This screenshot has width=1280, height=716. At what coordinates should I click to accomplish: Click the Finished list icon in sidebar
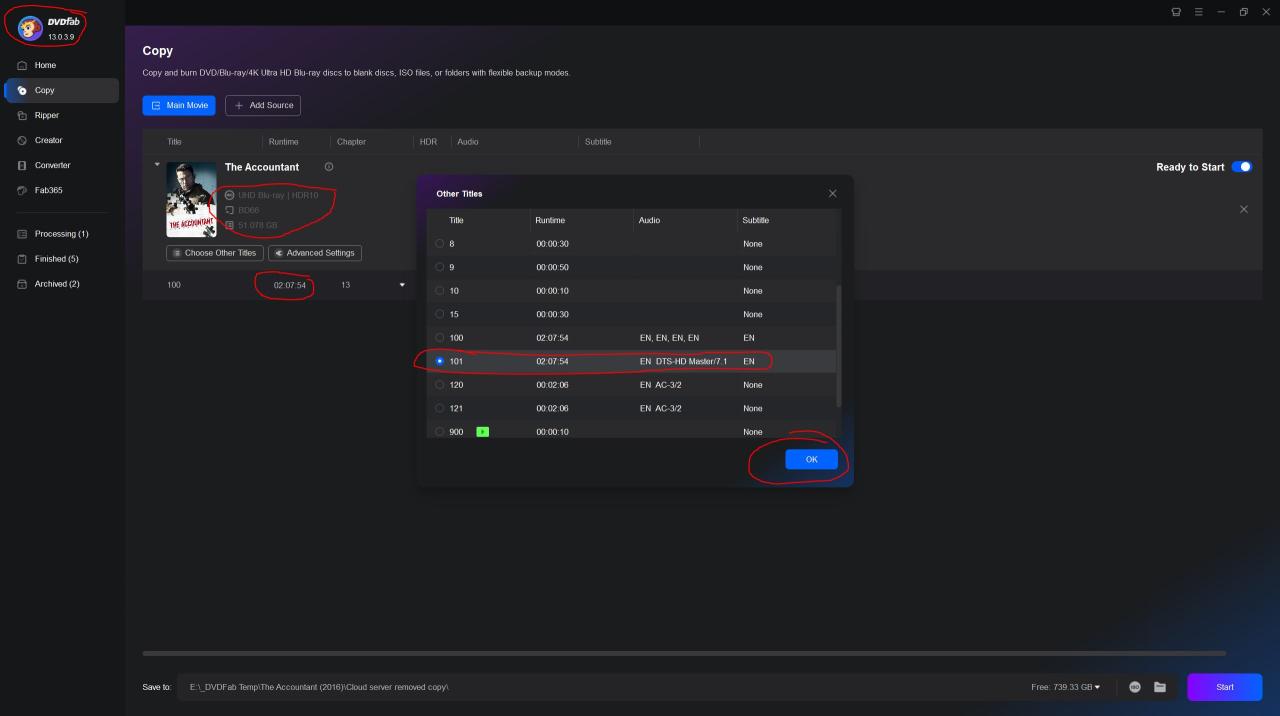[x=22, y=259]
